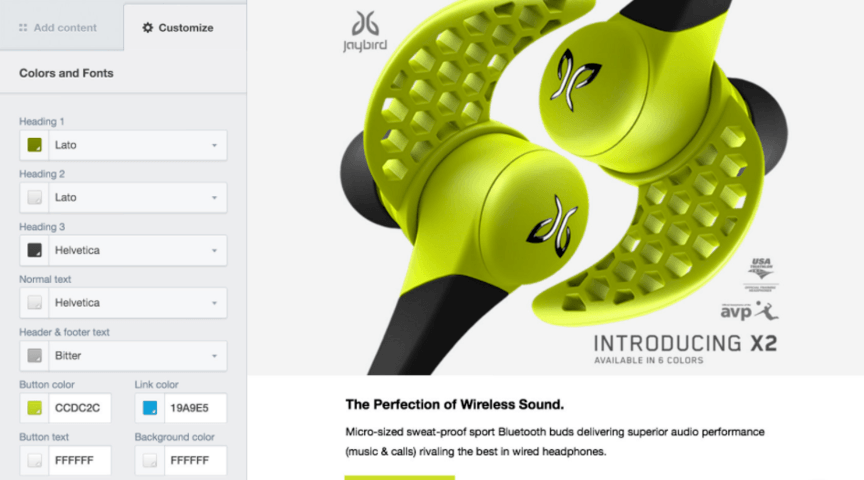Open Heading 1 olive color swatch
Viewport: 864px width, 480px height.
[35, 145]
